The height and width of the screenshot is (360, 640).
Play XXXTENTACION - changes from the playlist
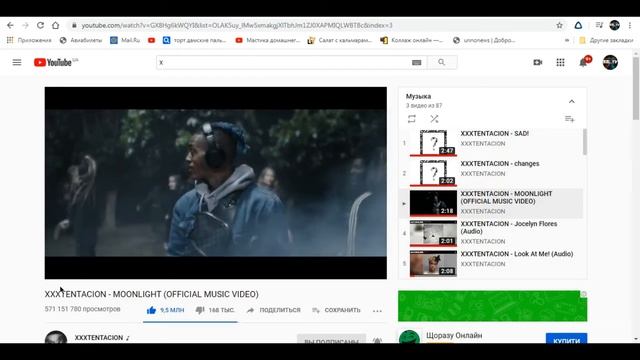491,173
